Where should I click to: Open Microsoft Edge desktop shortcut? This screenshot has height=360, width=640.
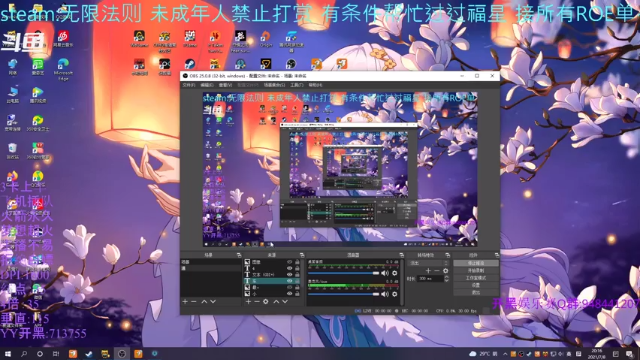[x=63, y=69]
